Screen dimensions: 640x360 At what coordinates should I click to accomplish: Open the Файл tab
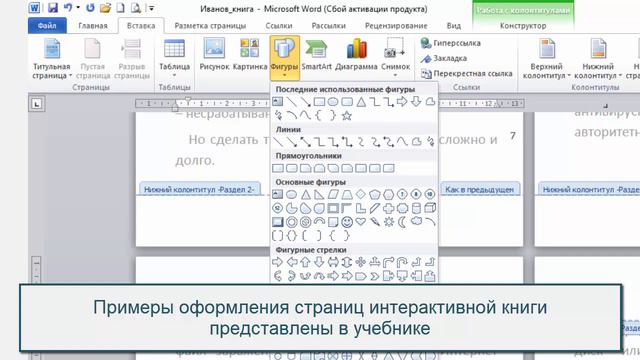(x=47, y=26)
